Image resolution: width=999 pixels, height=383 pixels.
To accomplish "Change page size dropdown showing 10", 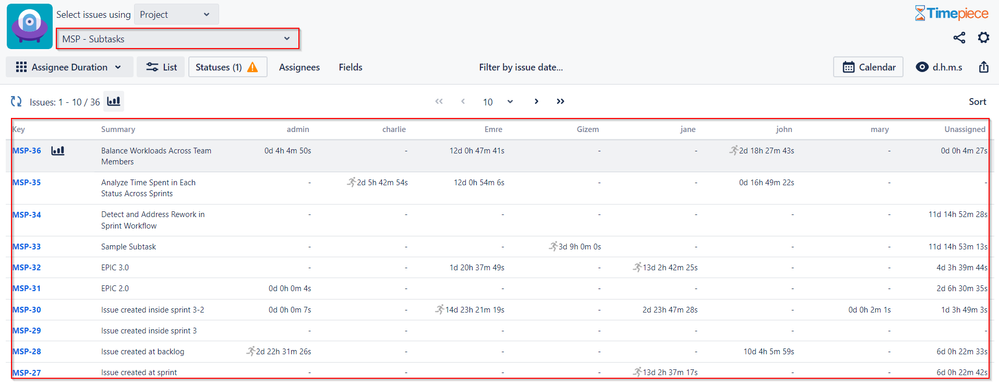I will pos(498,101).
